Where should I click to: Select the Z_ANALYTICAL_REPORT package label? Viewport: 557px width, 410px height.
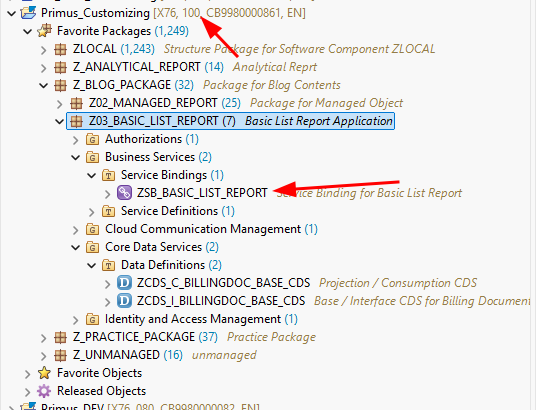coord(136,67)
